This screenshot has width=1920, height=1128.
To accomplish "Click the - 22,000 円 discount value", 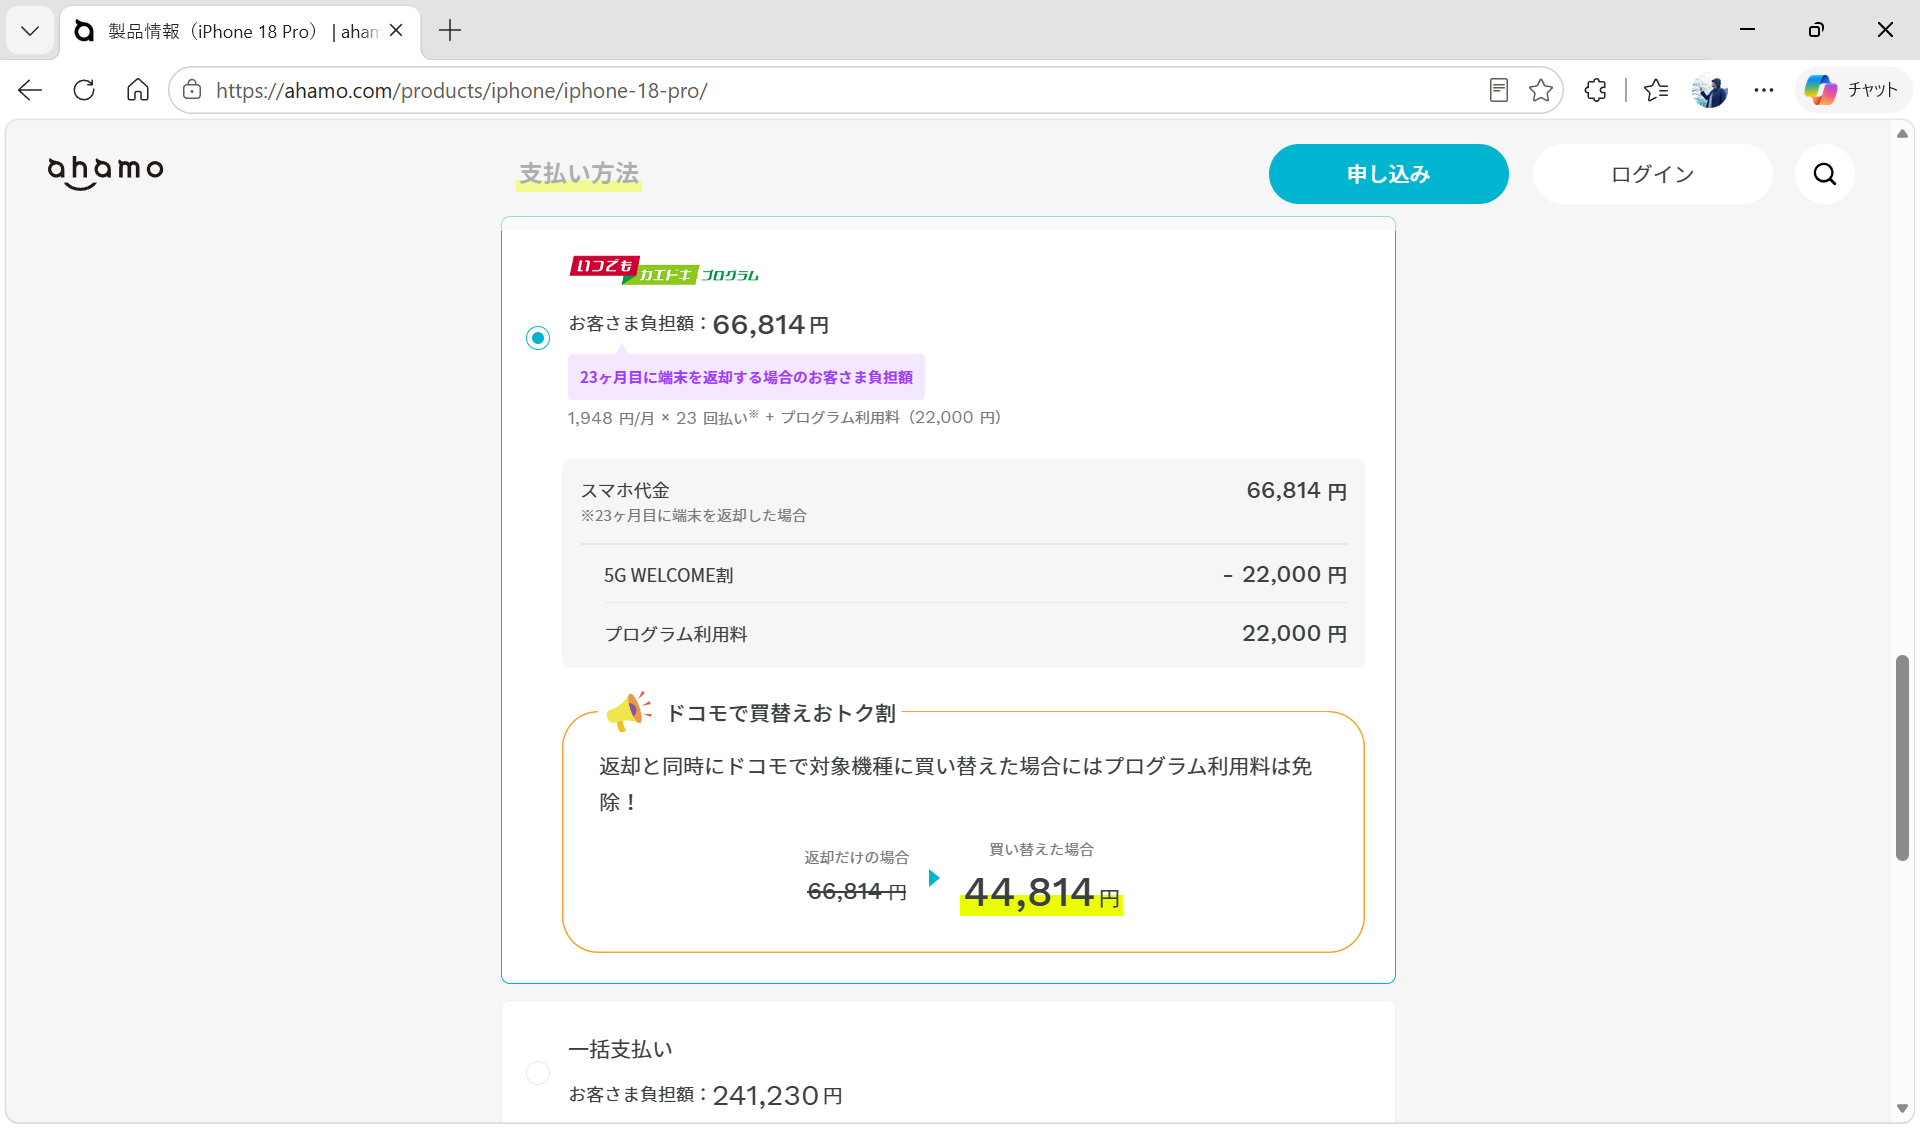I will (1284, 575).
